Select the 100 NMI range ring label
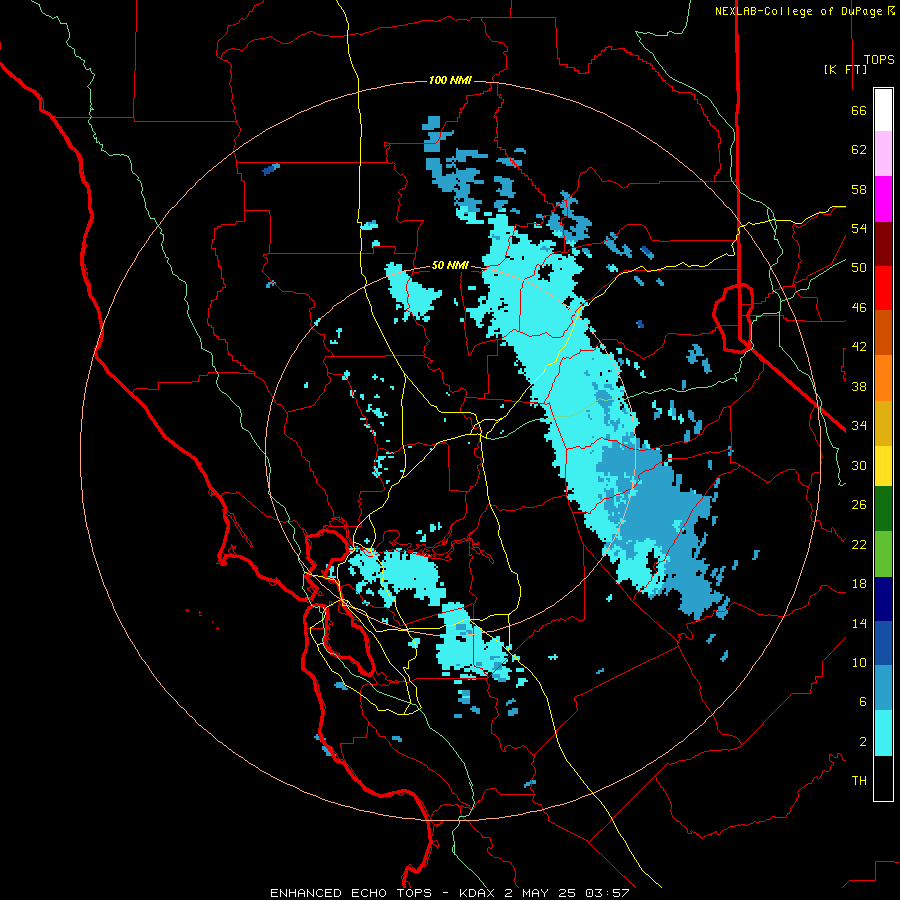Screen dimensions: 900x900 [x=450, y=80]
